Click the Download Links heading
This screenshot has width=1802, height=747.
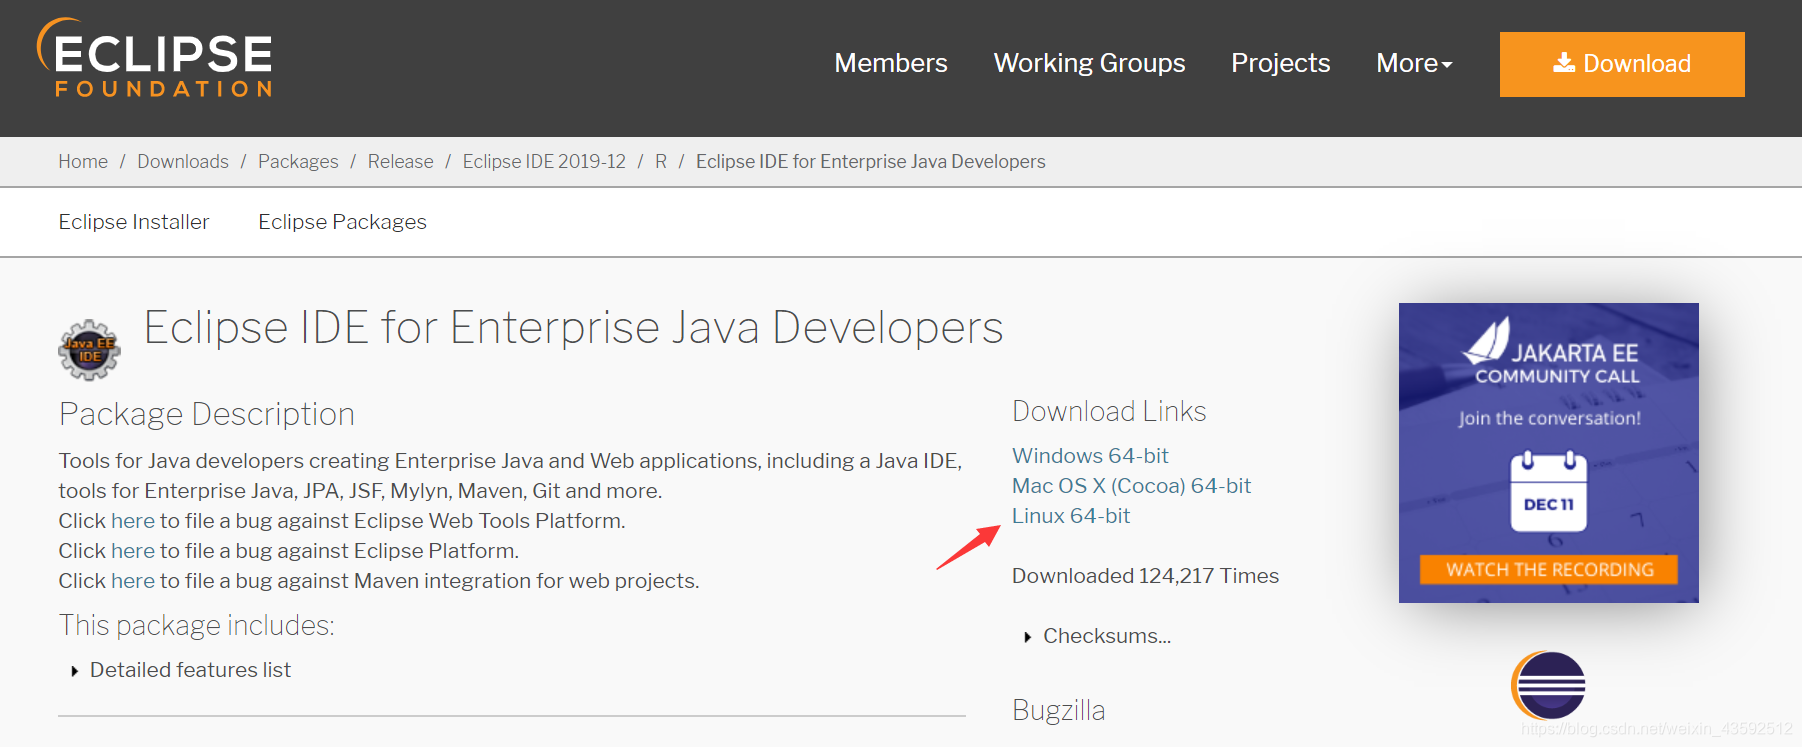click(1109, 411)
